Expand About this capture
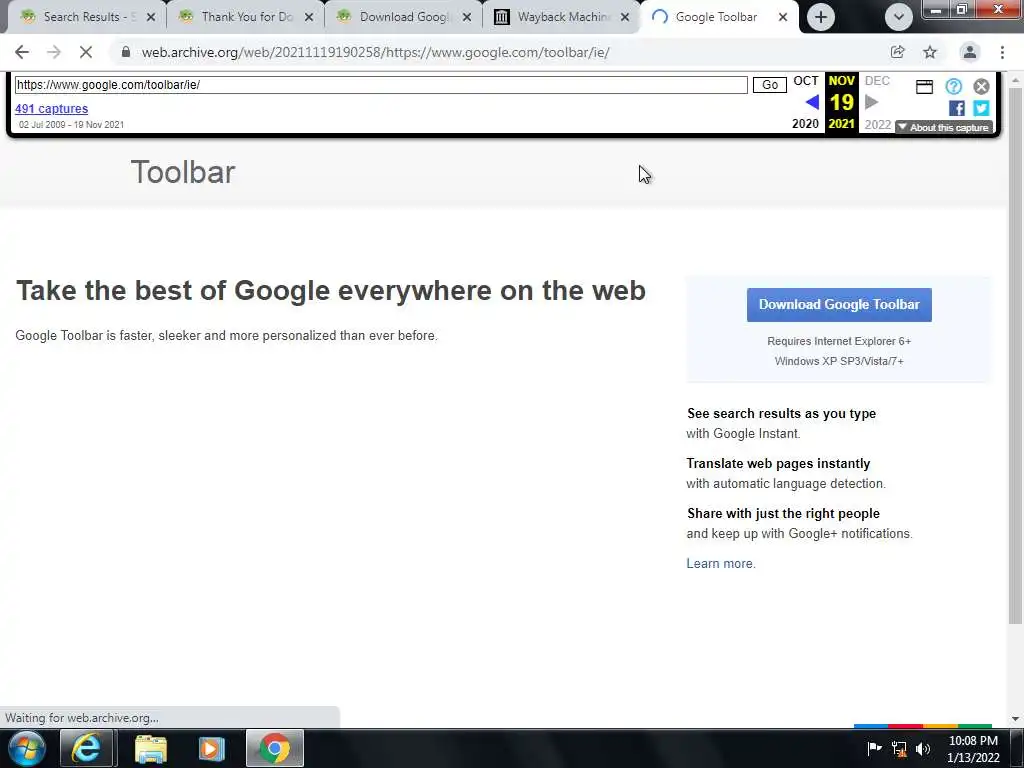 pyautogui.click(x=944, y=127)
